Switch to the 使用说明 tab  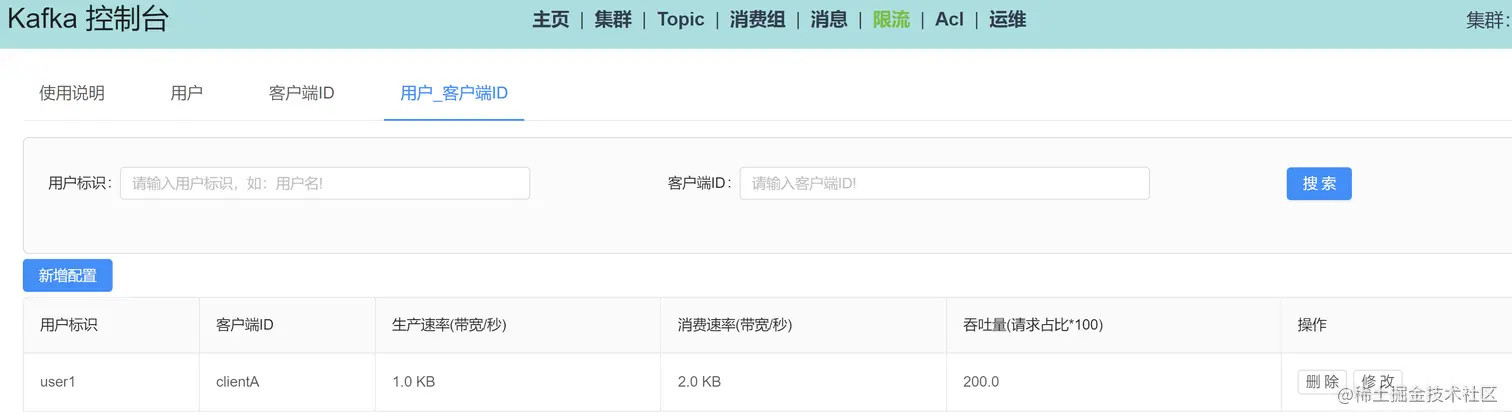click(72, 93)
